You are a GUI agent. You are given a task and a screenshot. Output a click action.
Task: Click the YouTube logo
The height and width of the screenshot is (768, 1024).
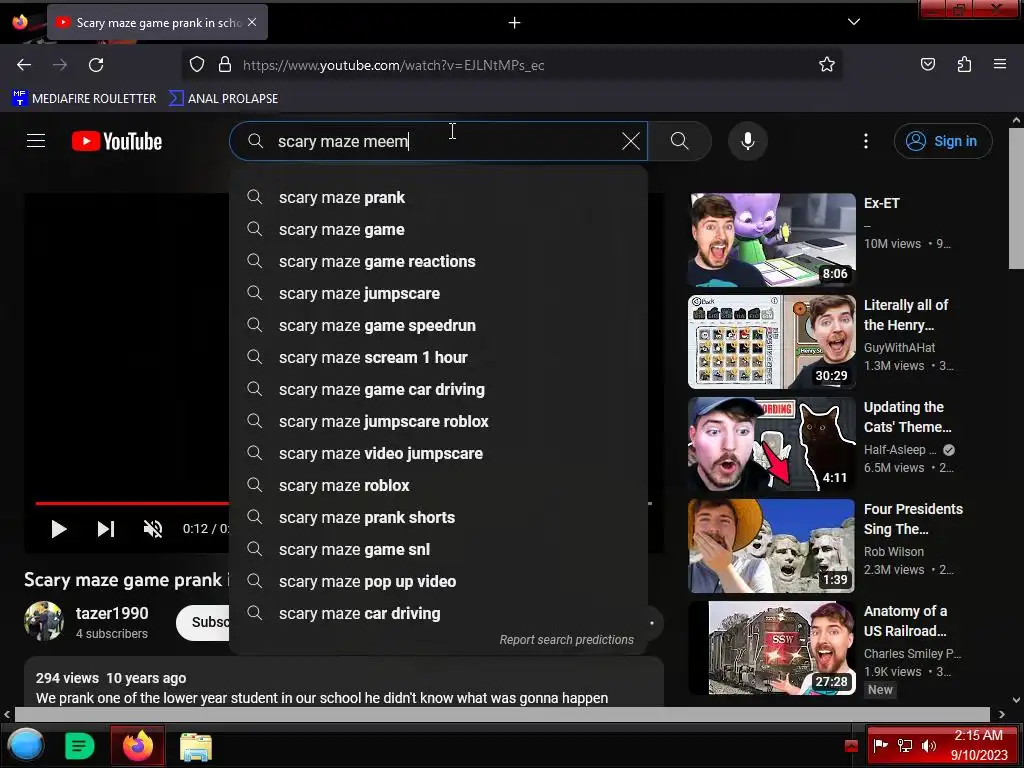117,141
